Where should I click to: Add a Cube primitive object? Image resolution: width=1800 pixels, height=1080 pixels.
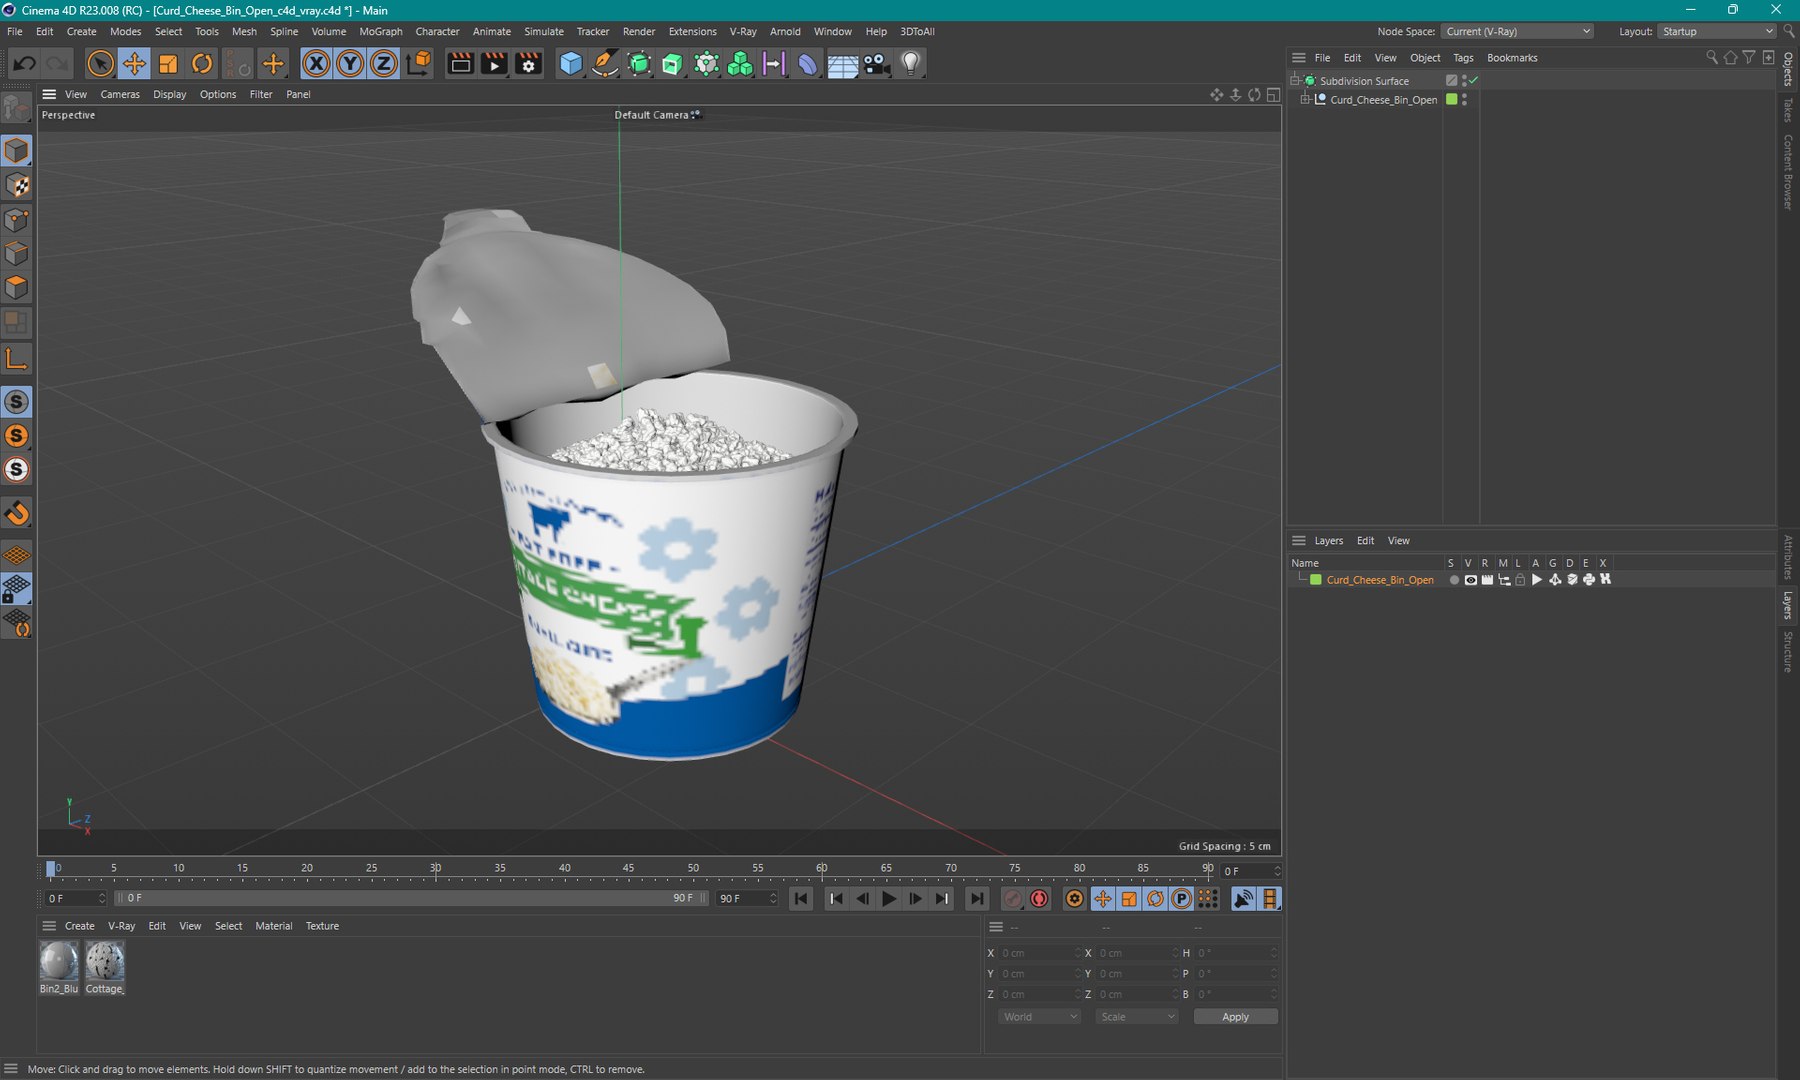[x=571, y=64]
